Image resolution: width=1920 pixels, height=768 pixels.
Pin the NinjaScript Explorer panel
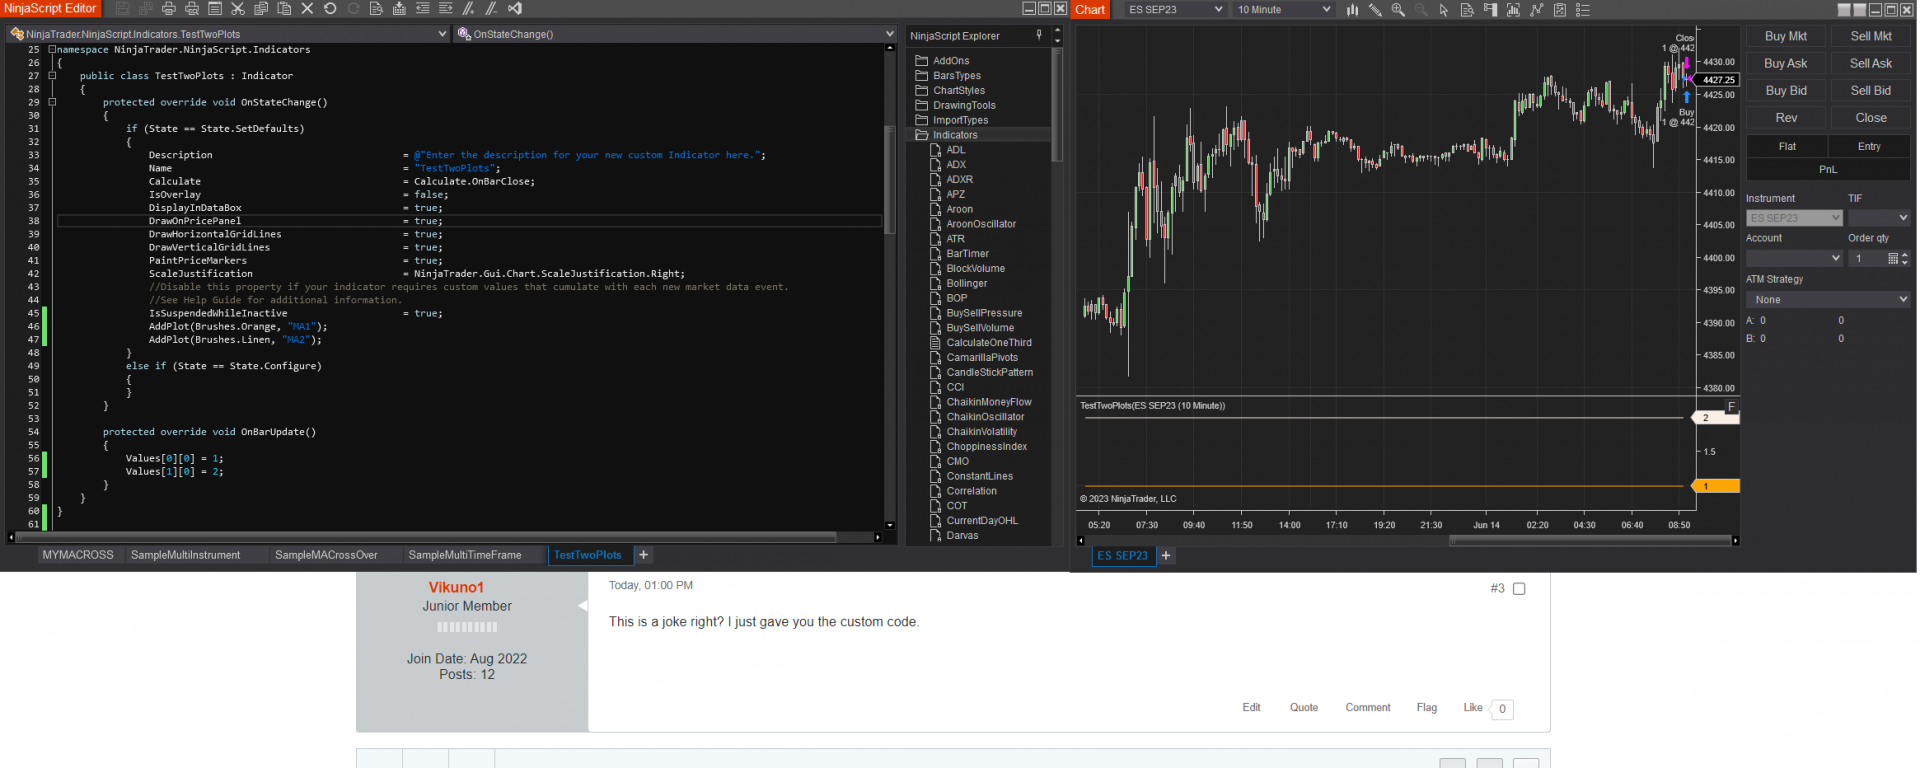tap(1039, 35)
